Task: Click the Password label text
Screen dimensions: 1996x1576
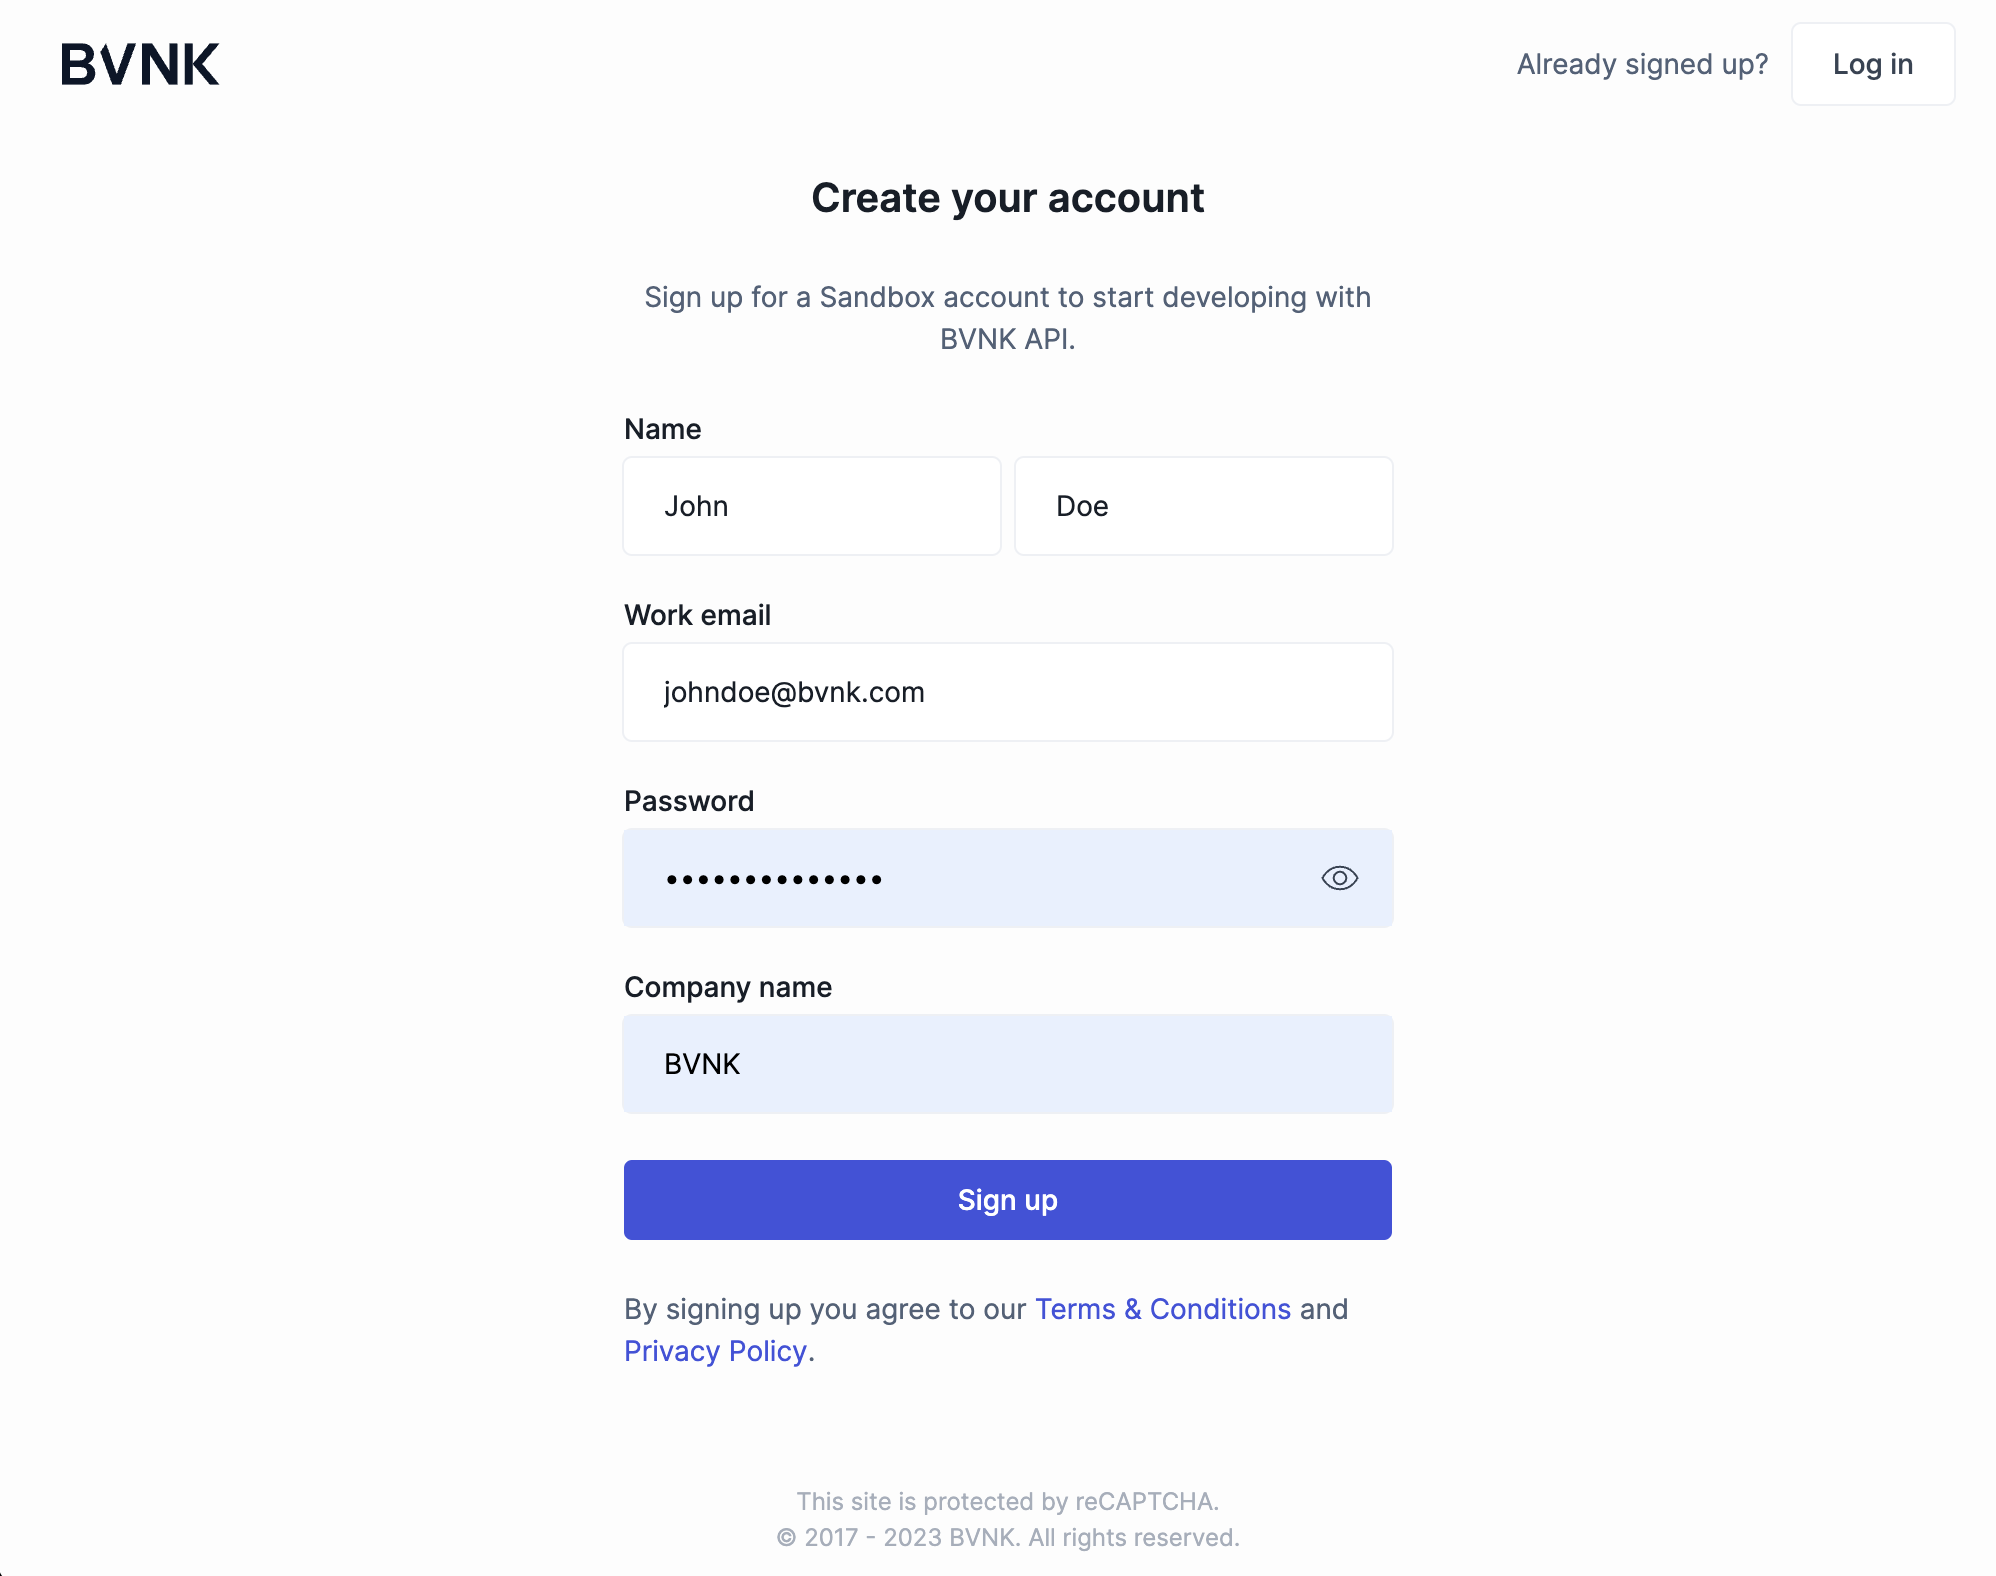Action: (x=689, y=801)
